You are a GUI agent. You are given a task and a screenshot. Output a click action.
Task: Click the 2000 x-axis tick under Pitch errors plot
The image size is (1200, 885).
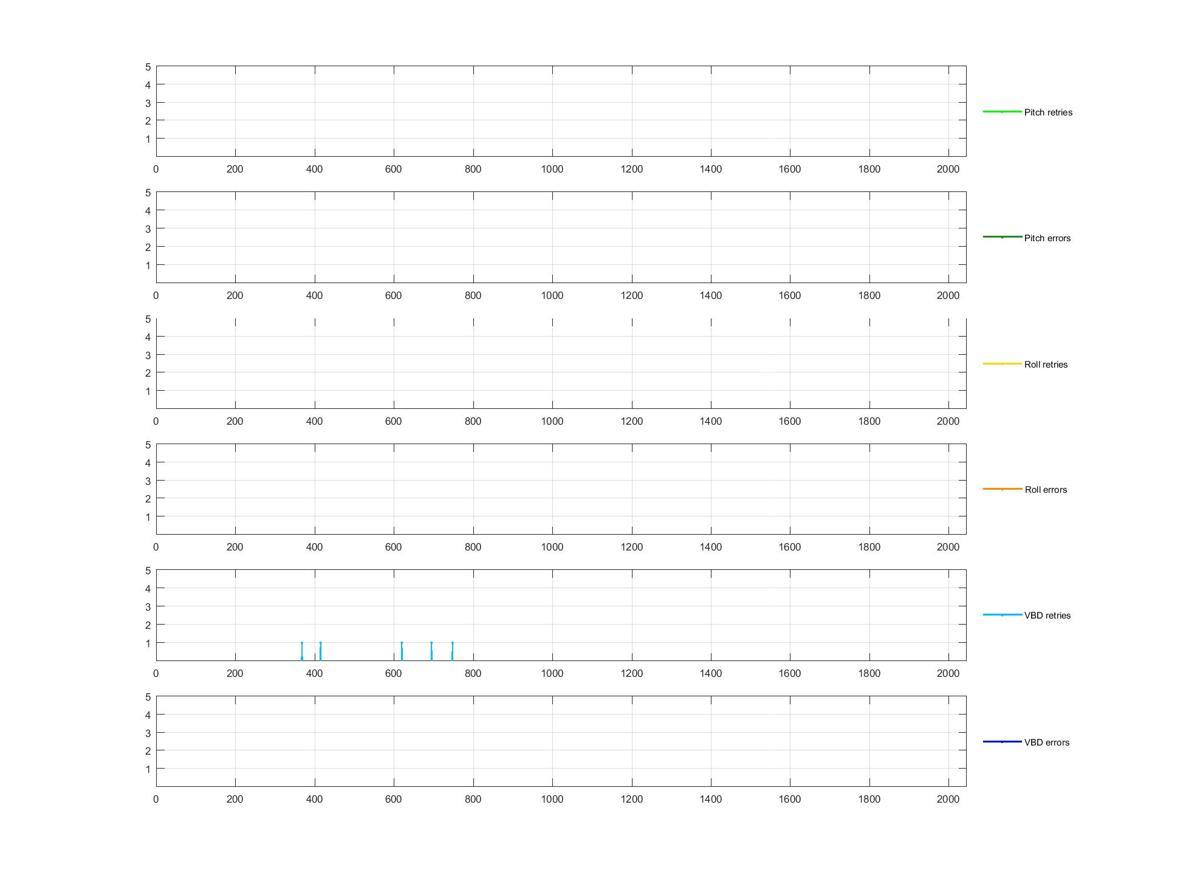tap(948, 296)
